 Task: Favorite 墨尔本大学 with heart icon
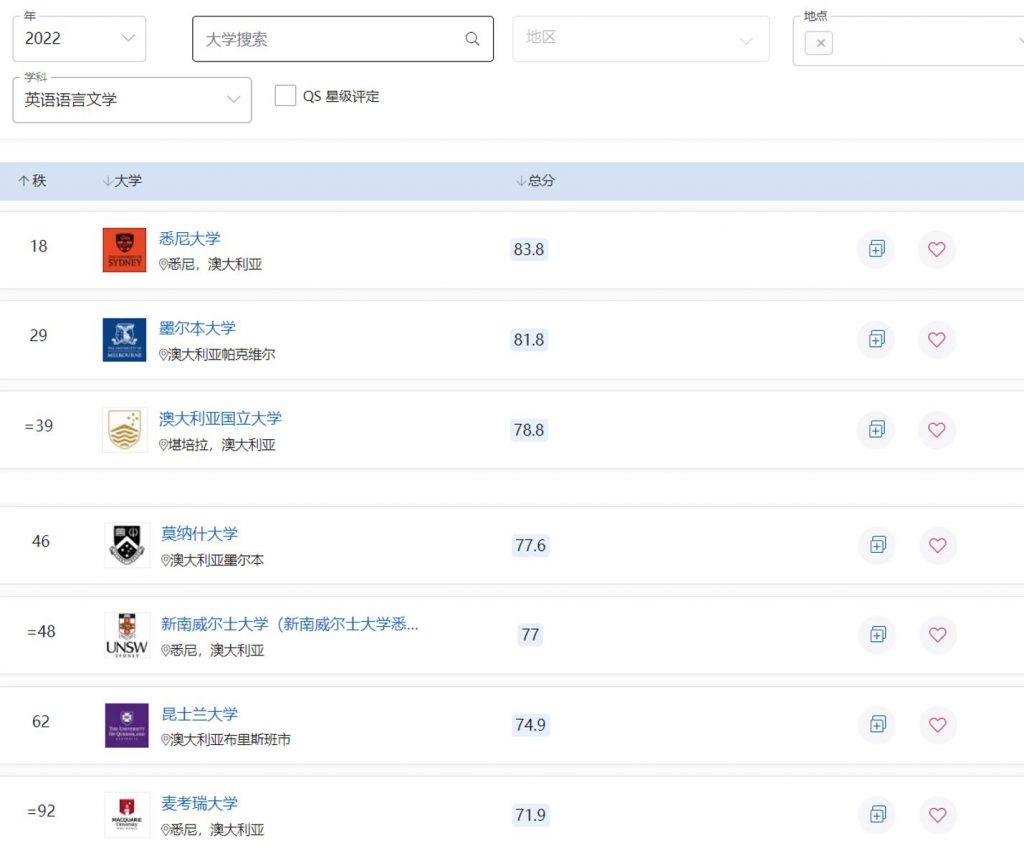tap(936, 340)
